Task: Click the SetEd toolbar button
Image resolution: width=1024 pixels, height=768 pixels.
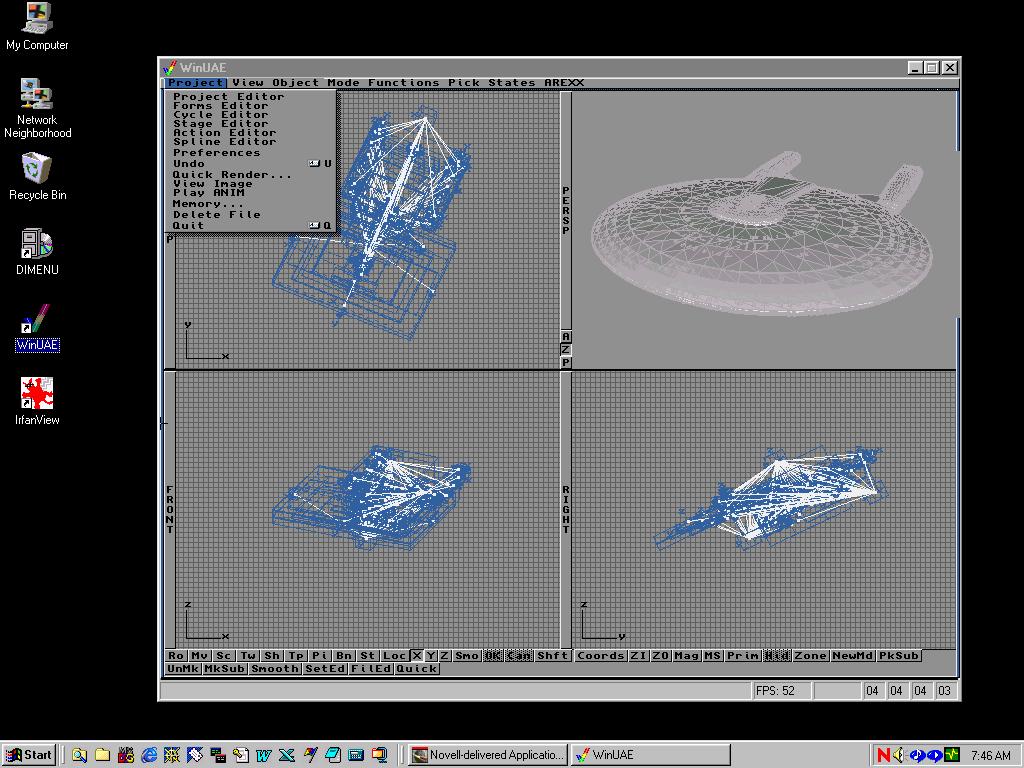Action: (325, 669)
